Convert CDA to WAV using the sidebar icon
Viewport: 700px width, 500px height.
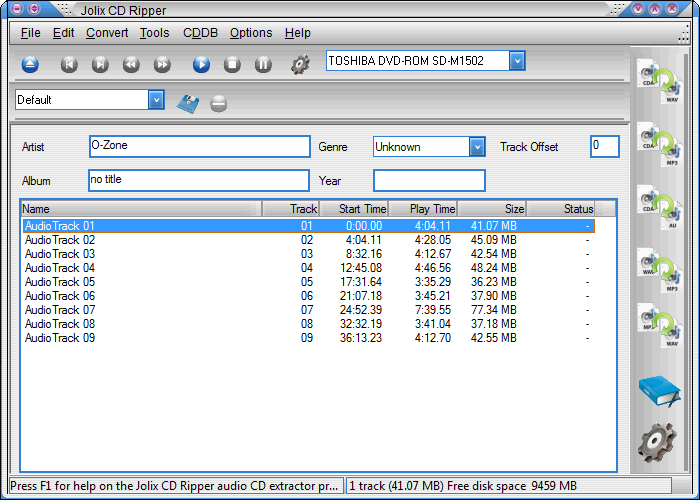coord(659,81)
